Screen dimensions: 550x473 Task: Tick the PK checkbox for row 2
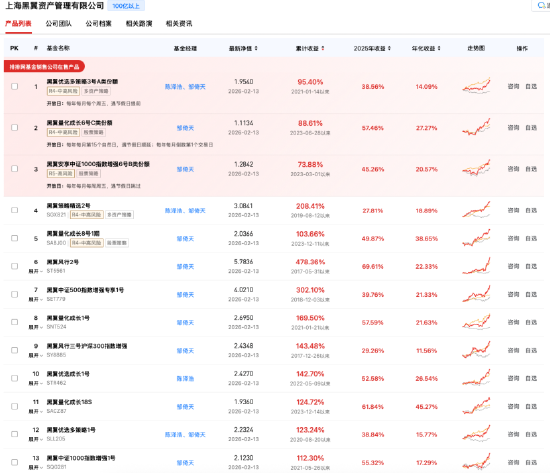coord(14,127)
